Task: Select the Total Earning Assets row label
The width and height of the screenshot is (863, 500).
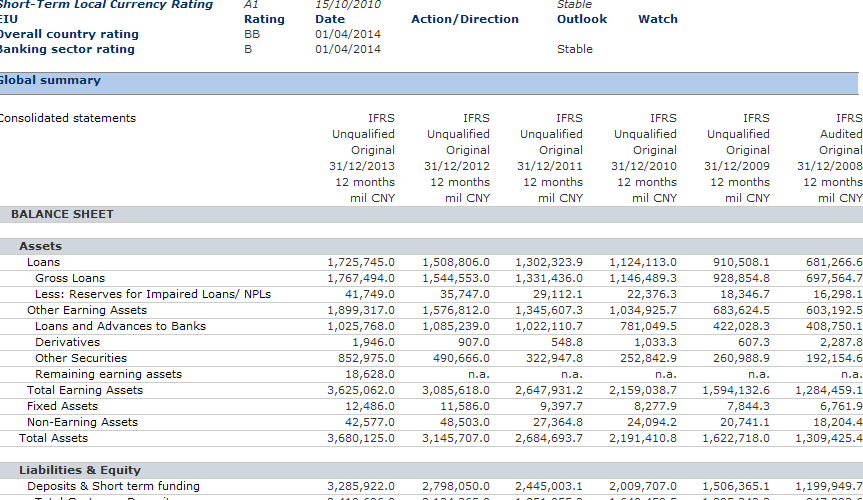Action: (x=85, y=390)
